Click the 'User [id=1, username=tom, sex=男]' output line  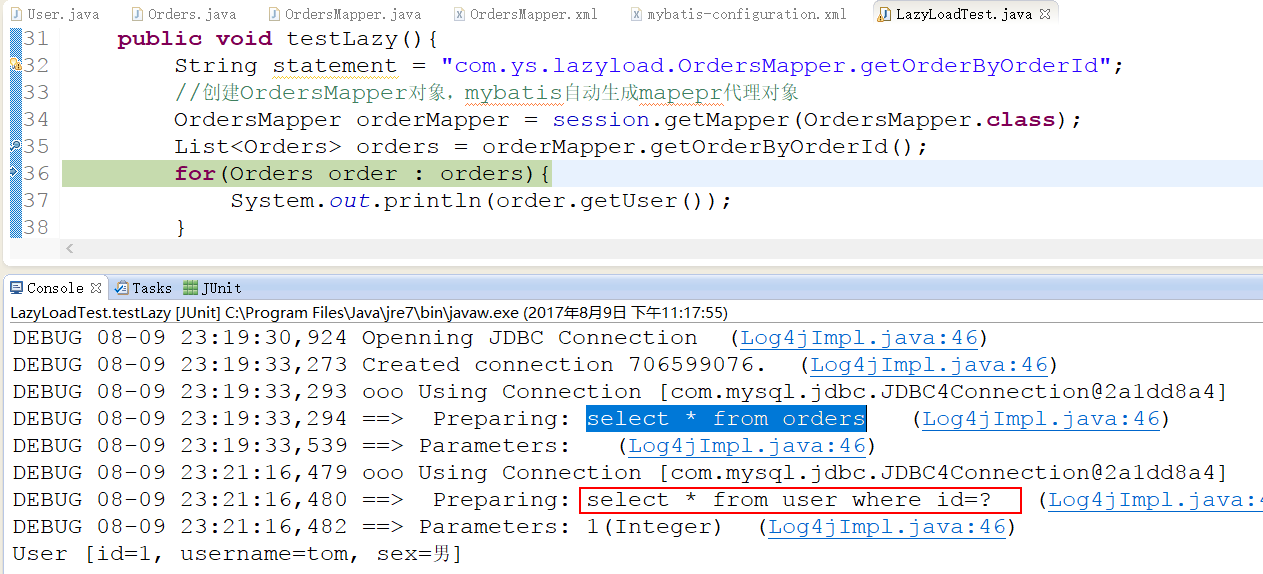[237, 554]
